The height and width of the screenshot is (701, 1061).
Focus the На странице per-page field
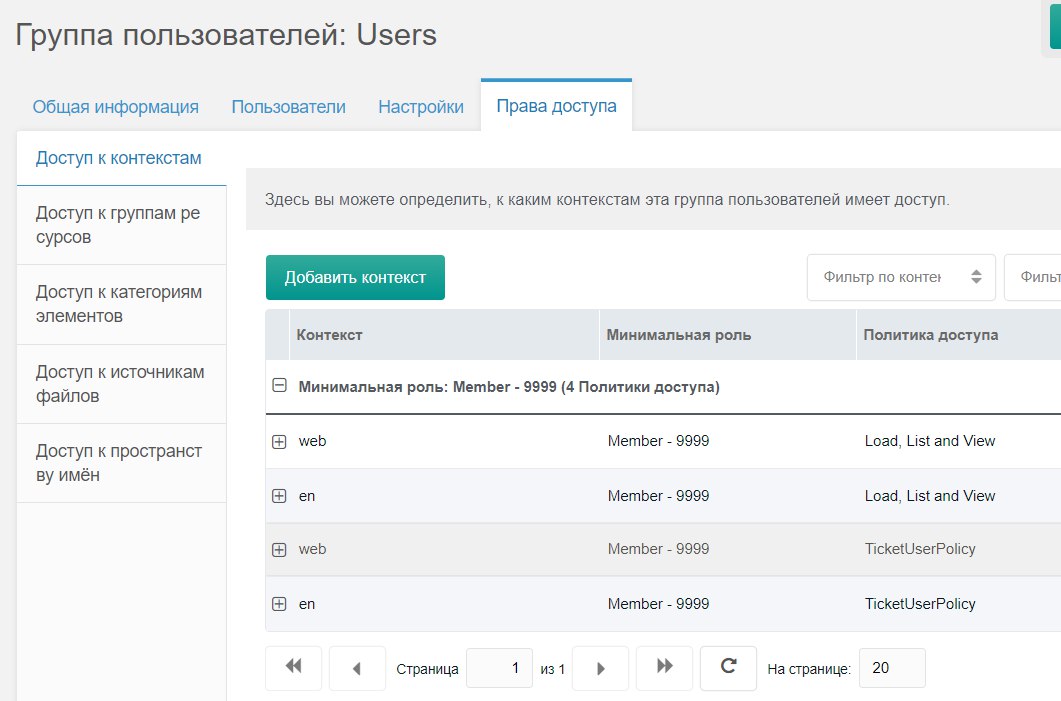pyautogui.click(x=892, y=669)
